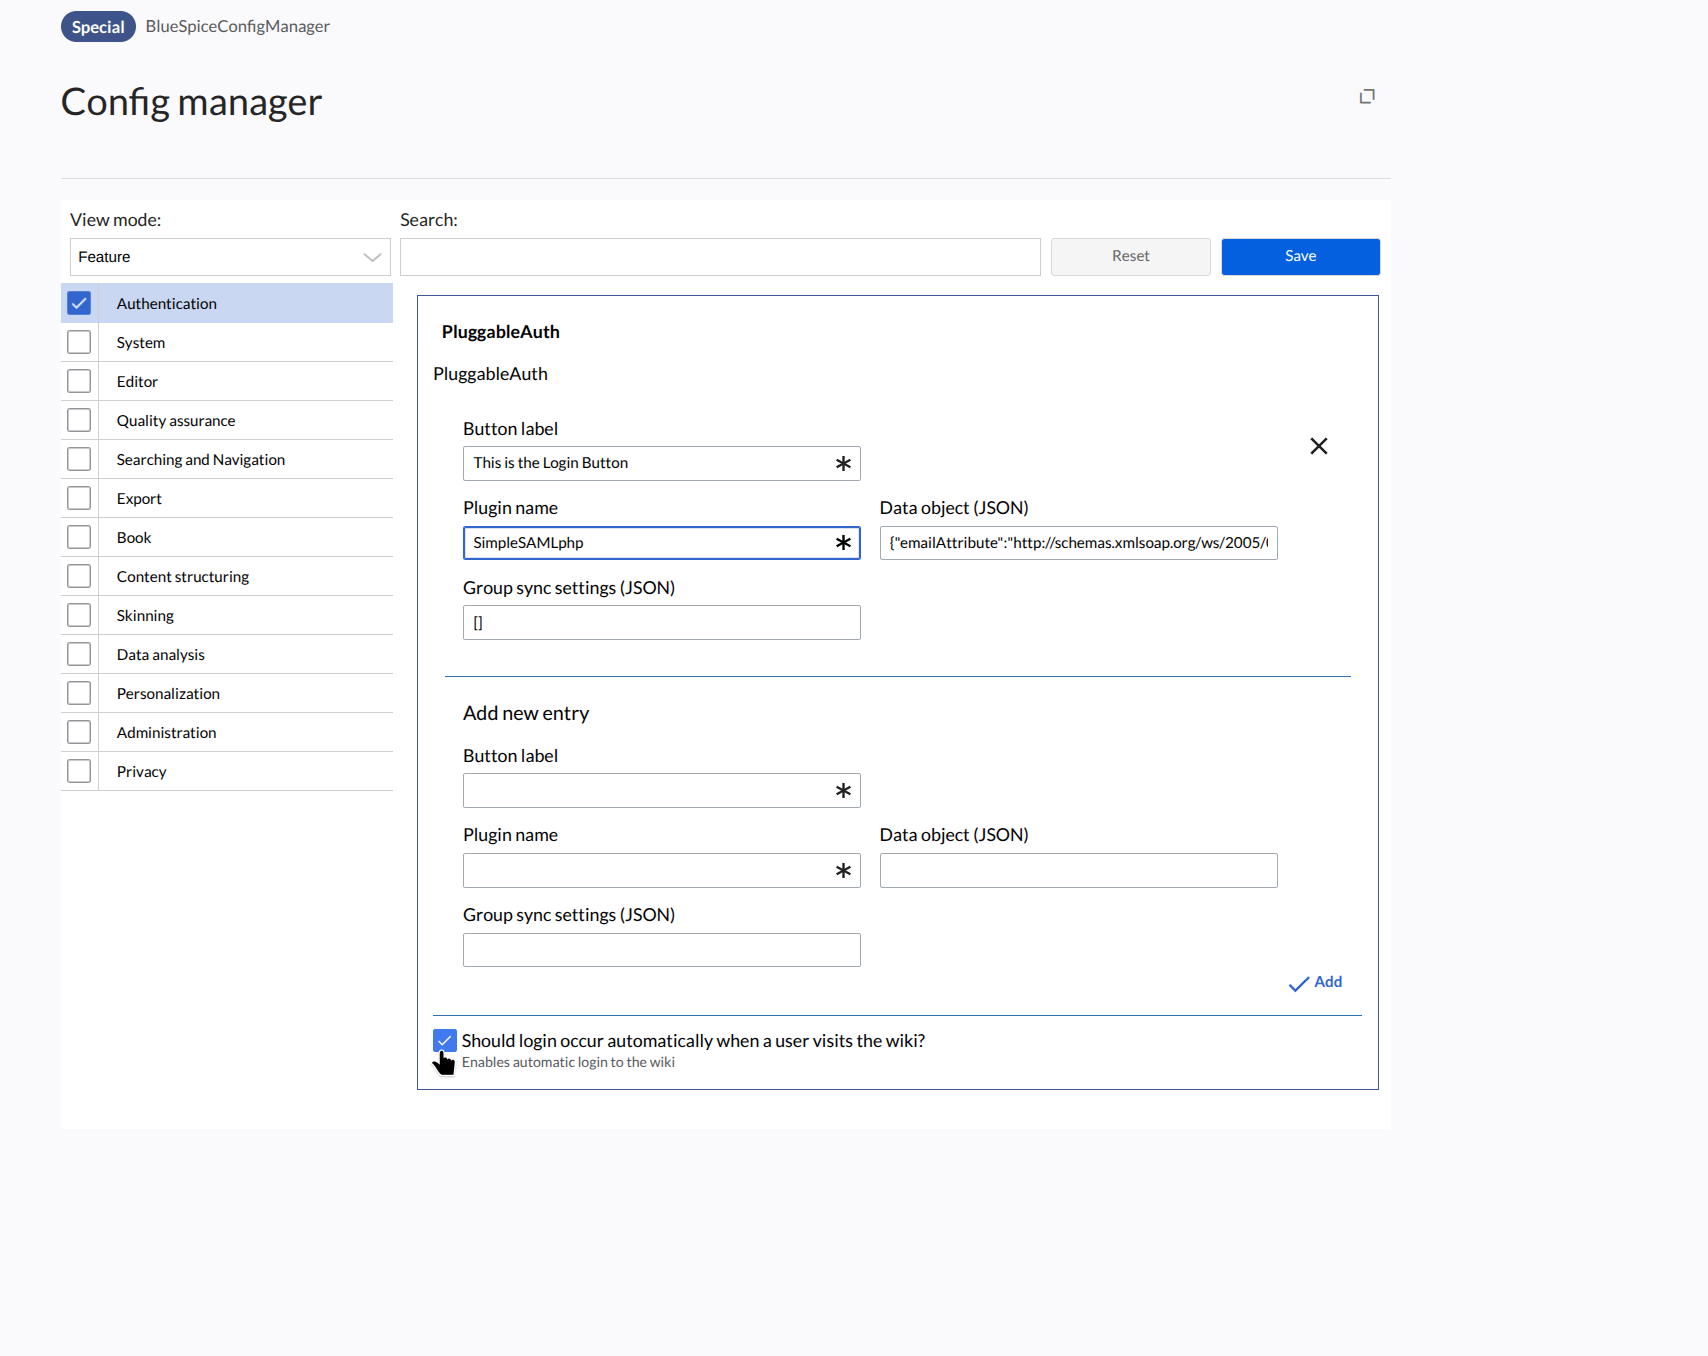The height and width of the screenshot is (1356, 1708).
Task: Click asterisk in SimpleSAMLphp plugin field
Action: click(843, 543)
